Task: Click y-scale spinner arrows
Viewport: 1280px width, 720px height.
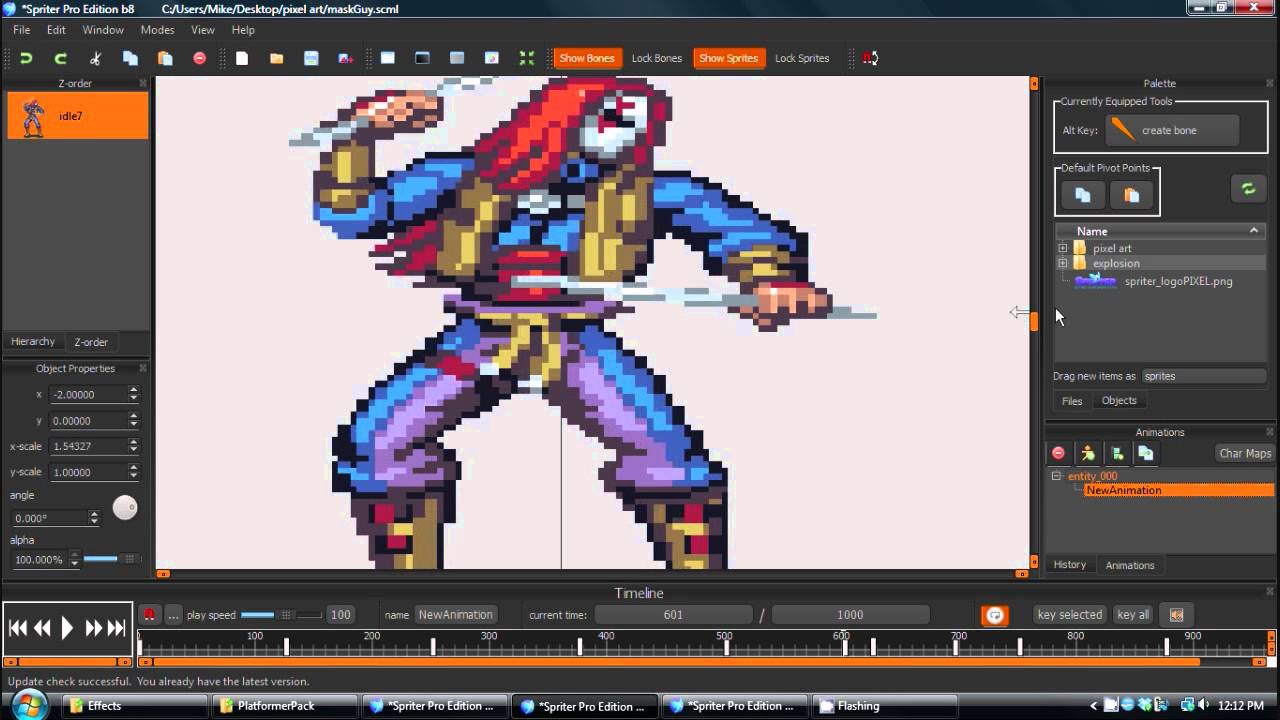Action: (x=133, y=472)
